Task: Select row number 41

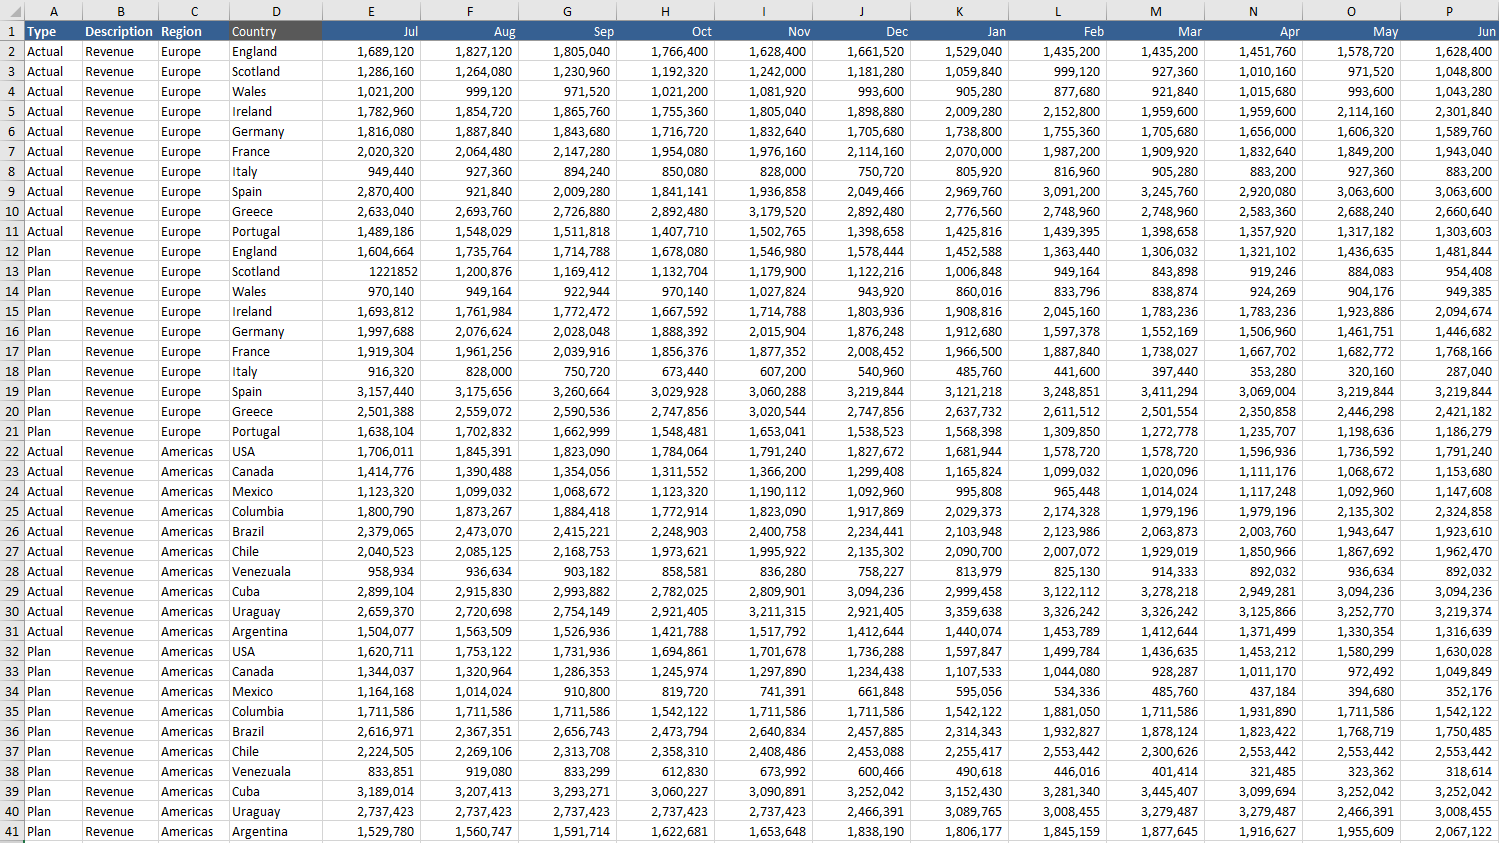Action: (x=11, y=831)
